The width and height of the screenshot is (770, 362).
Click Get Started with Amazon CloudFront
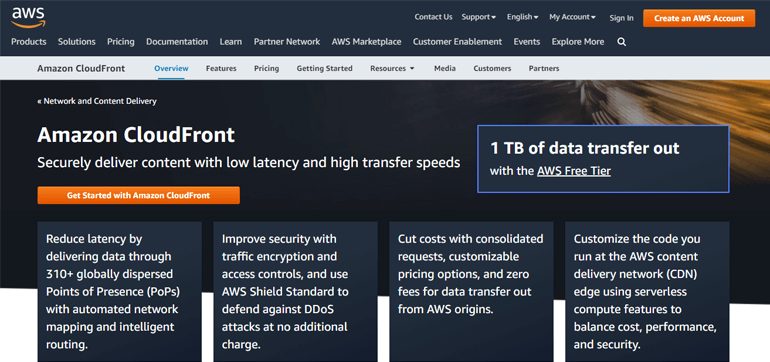point(138,195)
